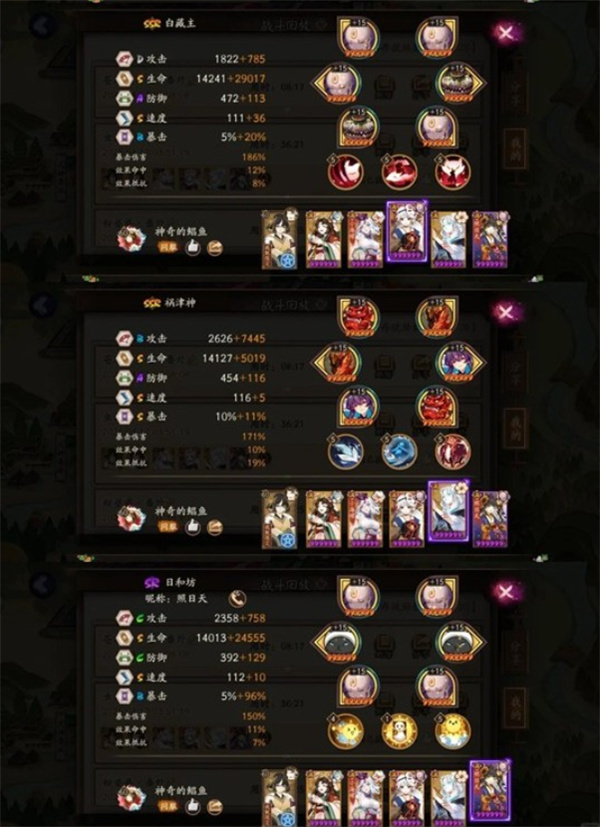The image size is (600, 827).
Task: Click the SSR badge beside 桥津神 name
Action: point(152,303)
